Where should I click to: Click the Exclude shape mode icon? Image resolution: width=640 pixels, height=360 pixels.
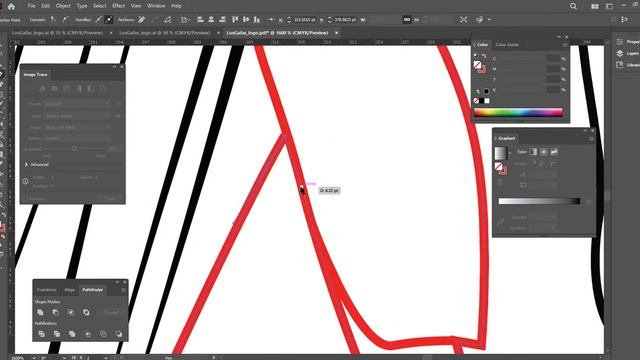click(86, 313)
